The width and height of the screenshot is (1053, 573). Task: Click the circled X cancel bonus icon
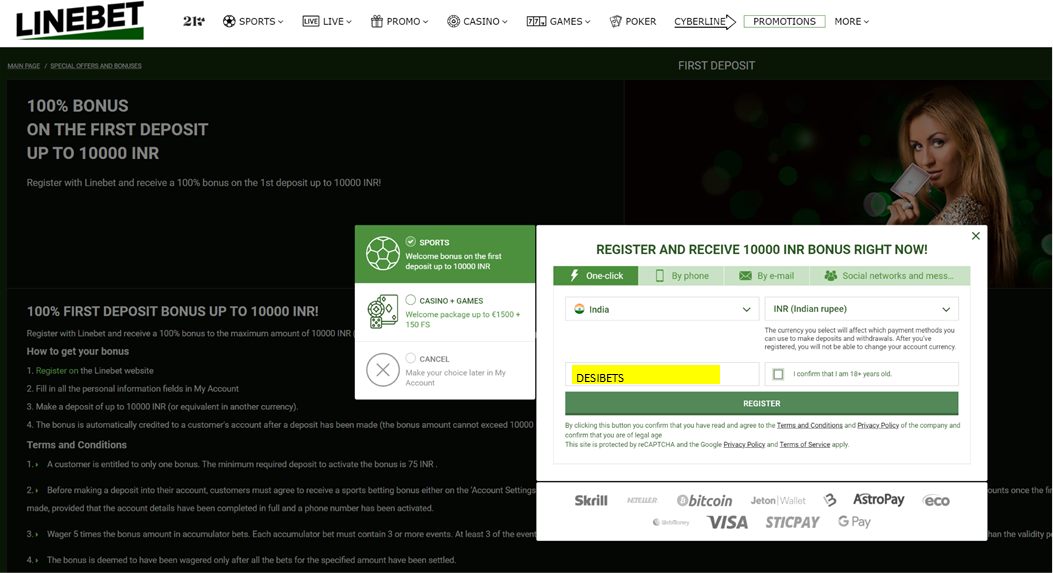coord(383,370)
